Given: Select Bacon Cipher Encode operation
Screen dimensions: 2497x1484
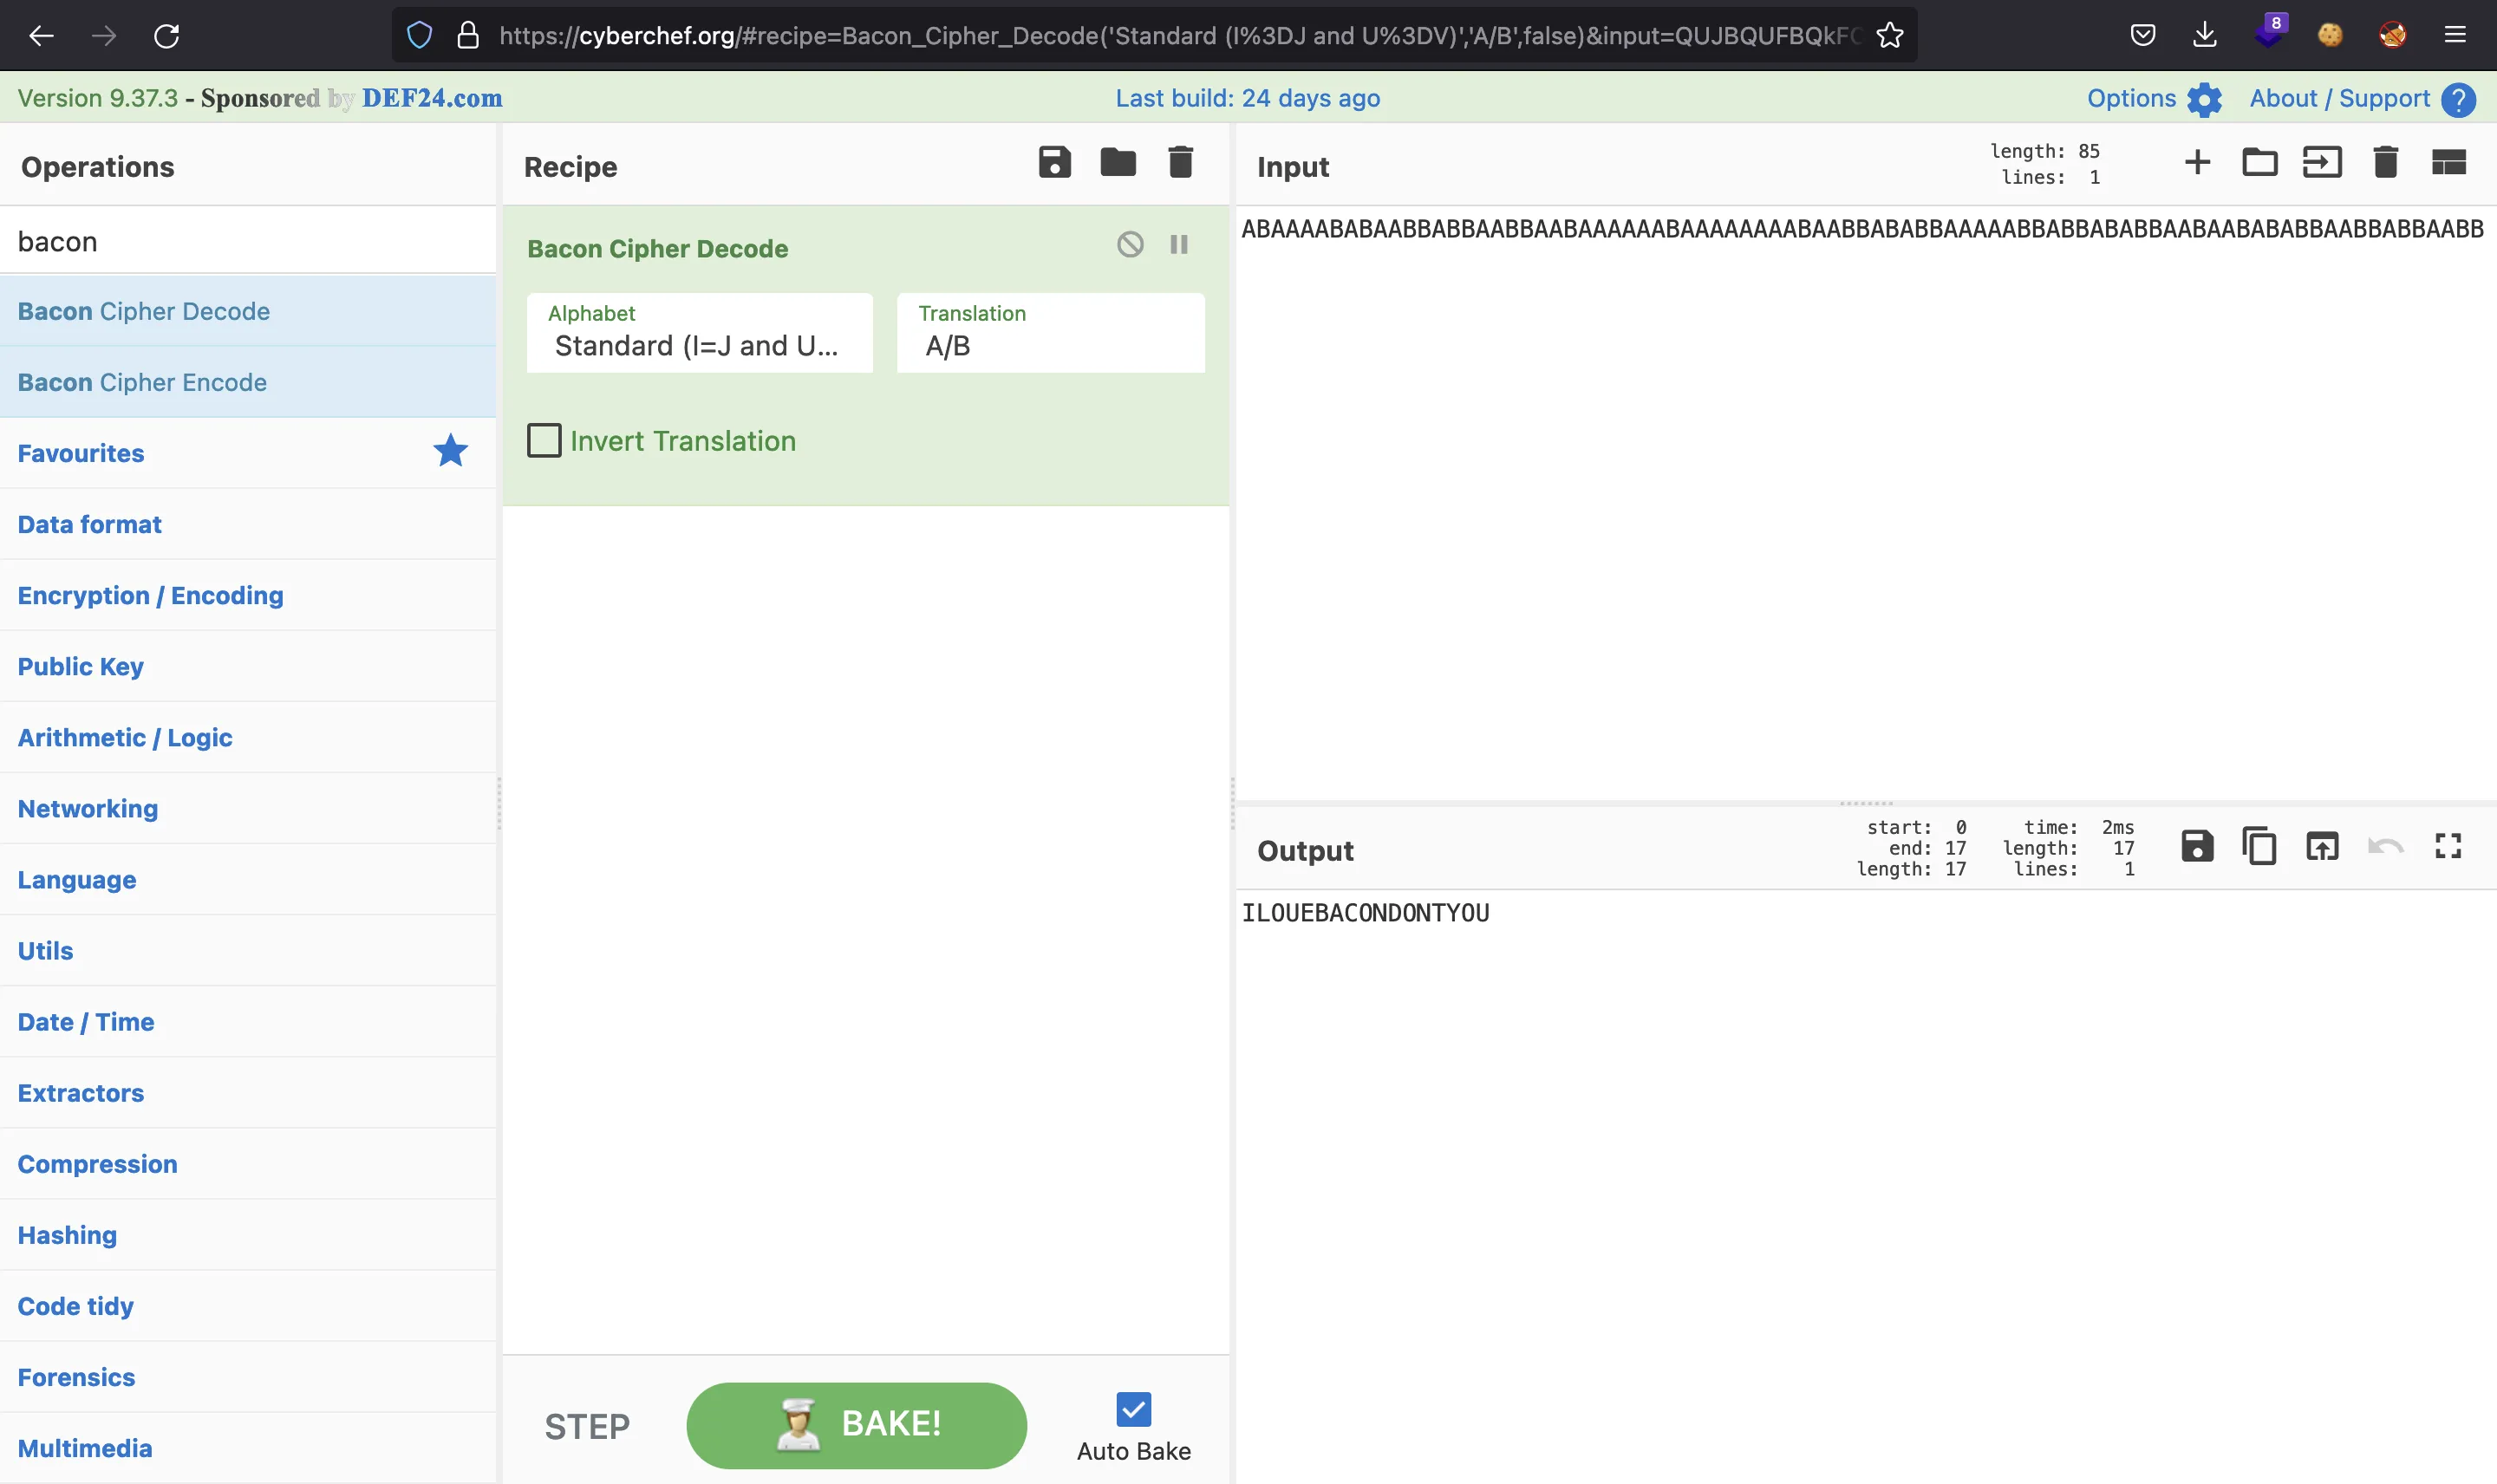Looking at the screenshot, I should pyautogui.click(x=141, y=381).
